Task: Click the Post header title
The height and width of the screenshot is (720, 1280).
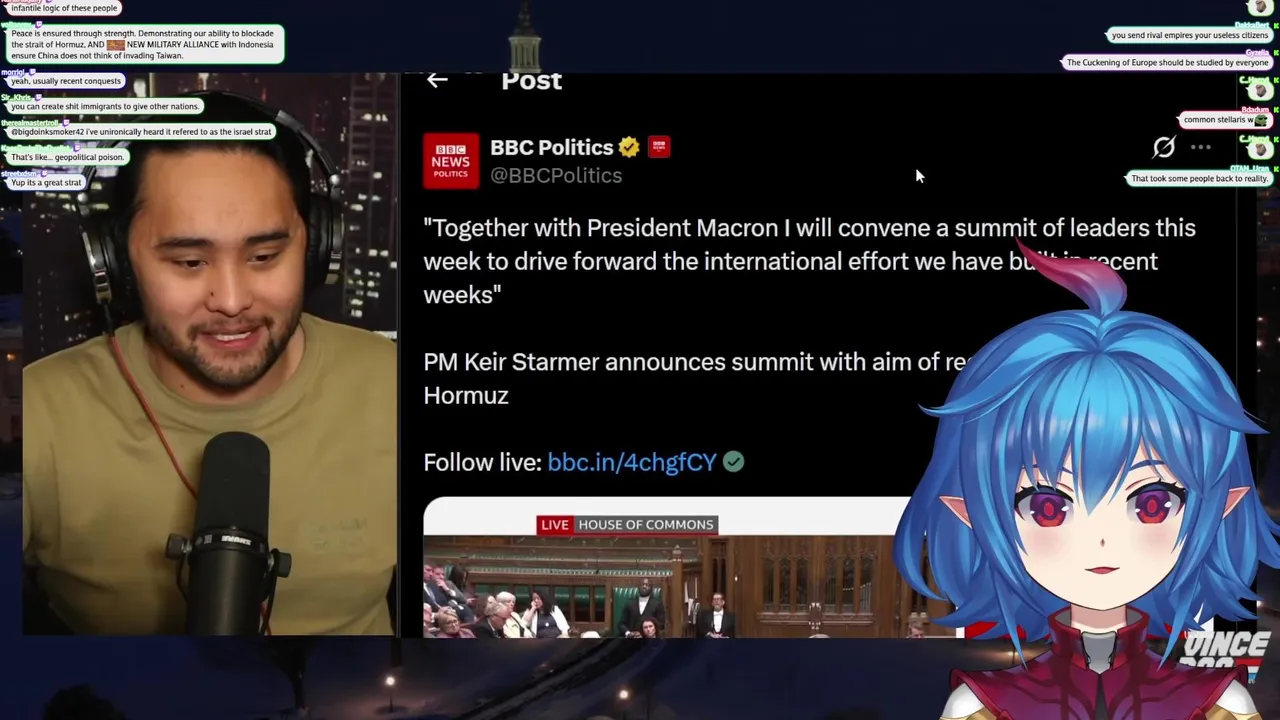Action: tap(531, 82)
